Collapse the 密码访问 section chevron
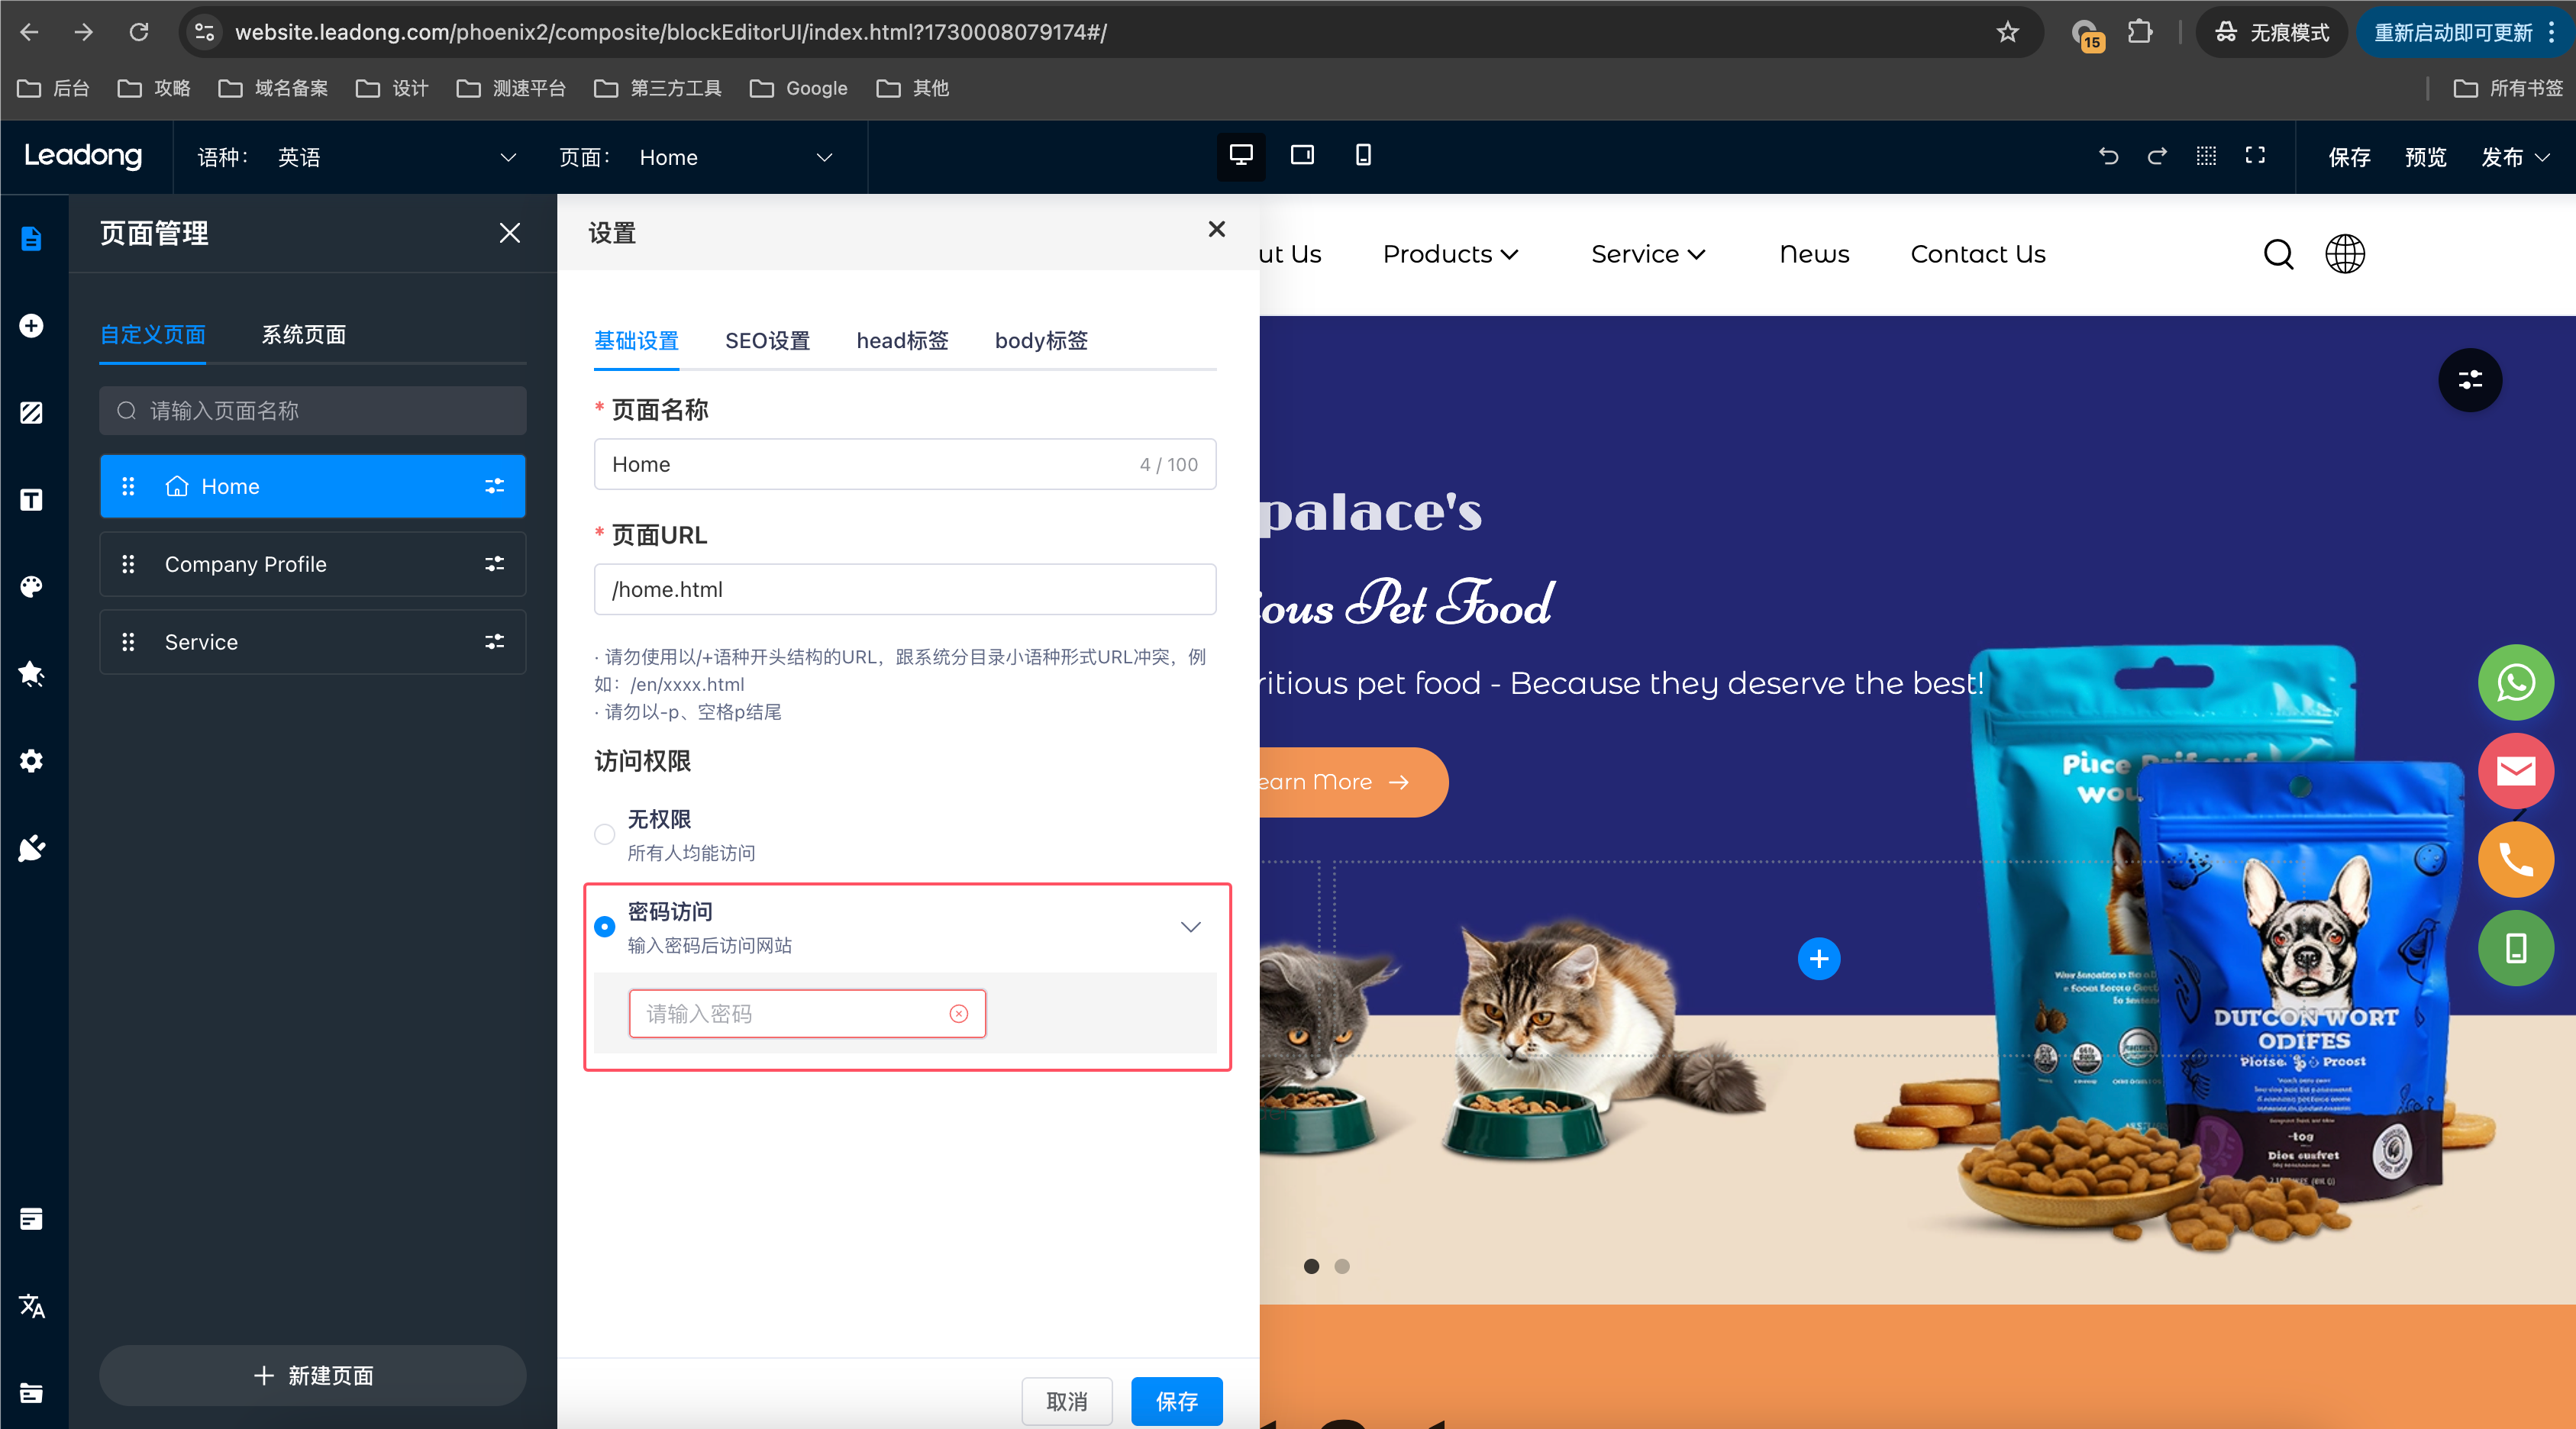This screenshot has width=2576, height=1429. coord(1190,927)
